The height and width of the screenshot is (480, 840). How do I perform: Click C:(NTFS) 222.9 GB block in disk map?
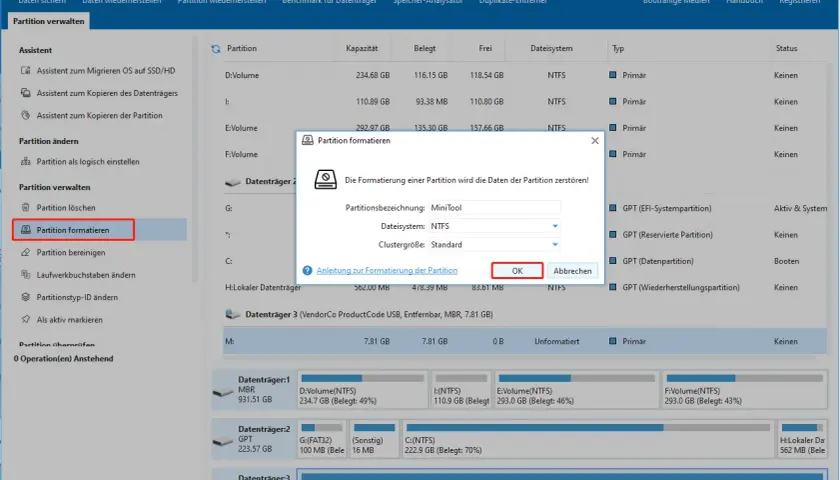pyautogui.click(x=588, y=439)
